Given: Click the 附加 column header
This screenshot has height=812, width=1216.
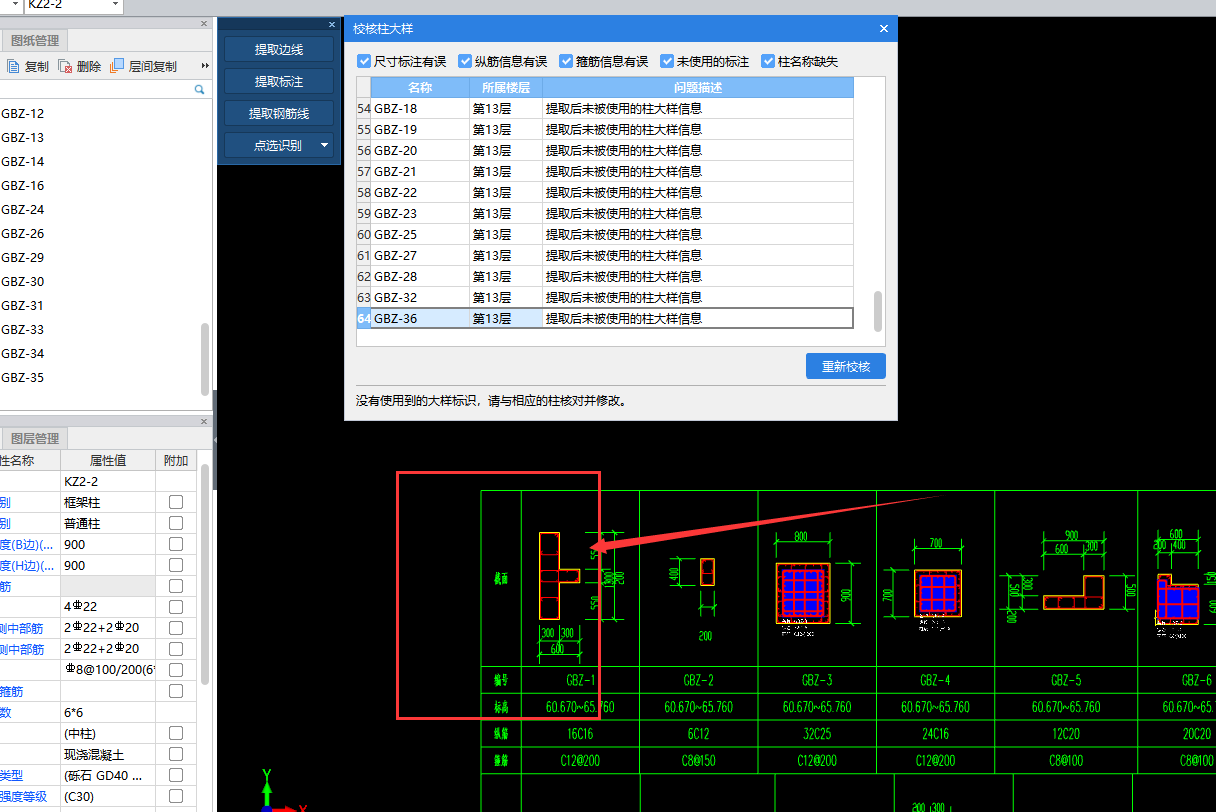Looking at the screenshot, I should pos(176,461).
